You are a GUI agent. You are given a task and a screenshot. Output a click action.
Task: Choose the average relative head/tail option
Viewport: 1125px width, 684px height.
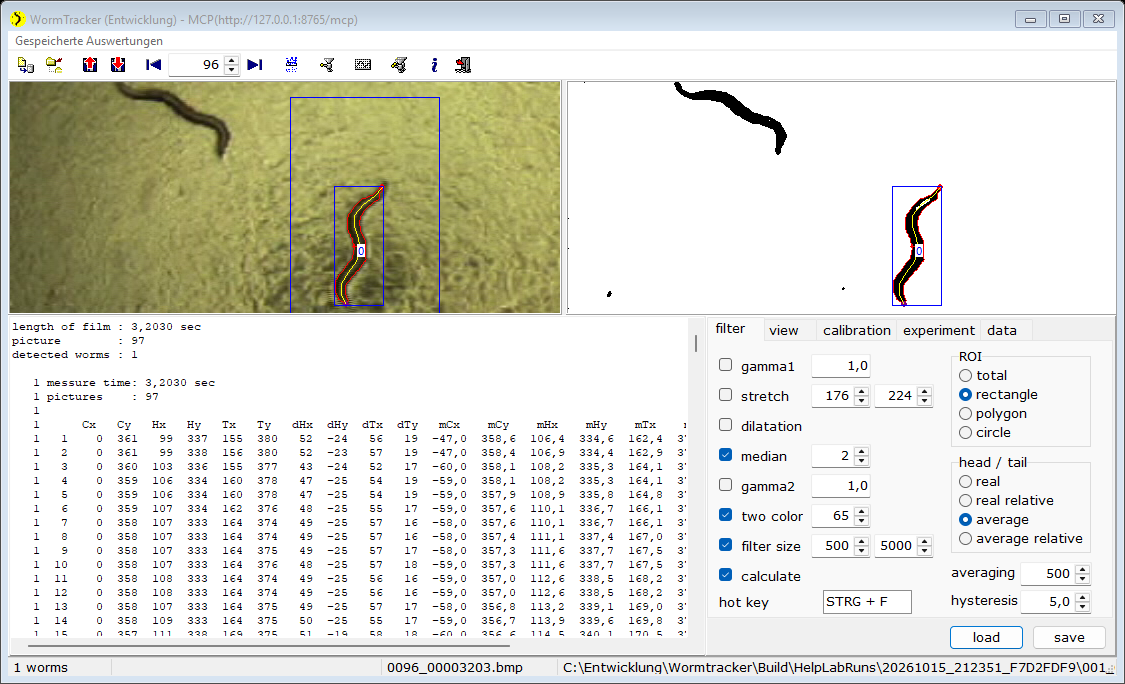[966, 539]
